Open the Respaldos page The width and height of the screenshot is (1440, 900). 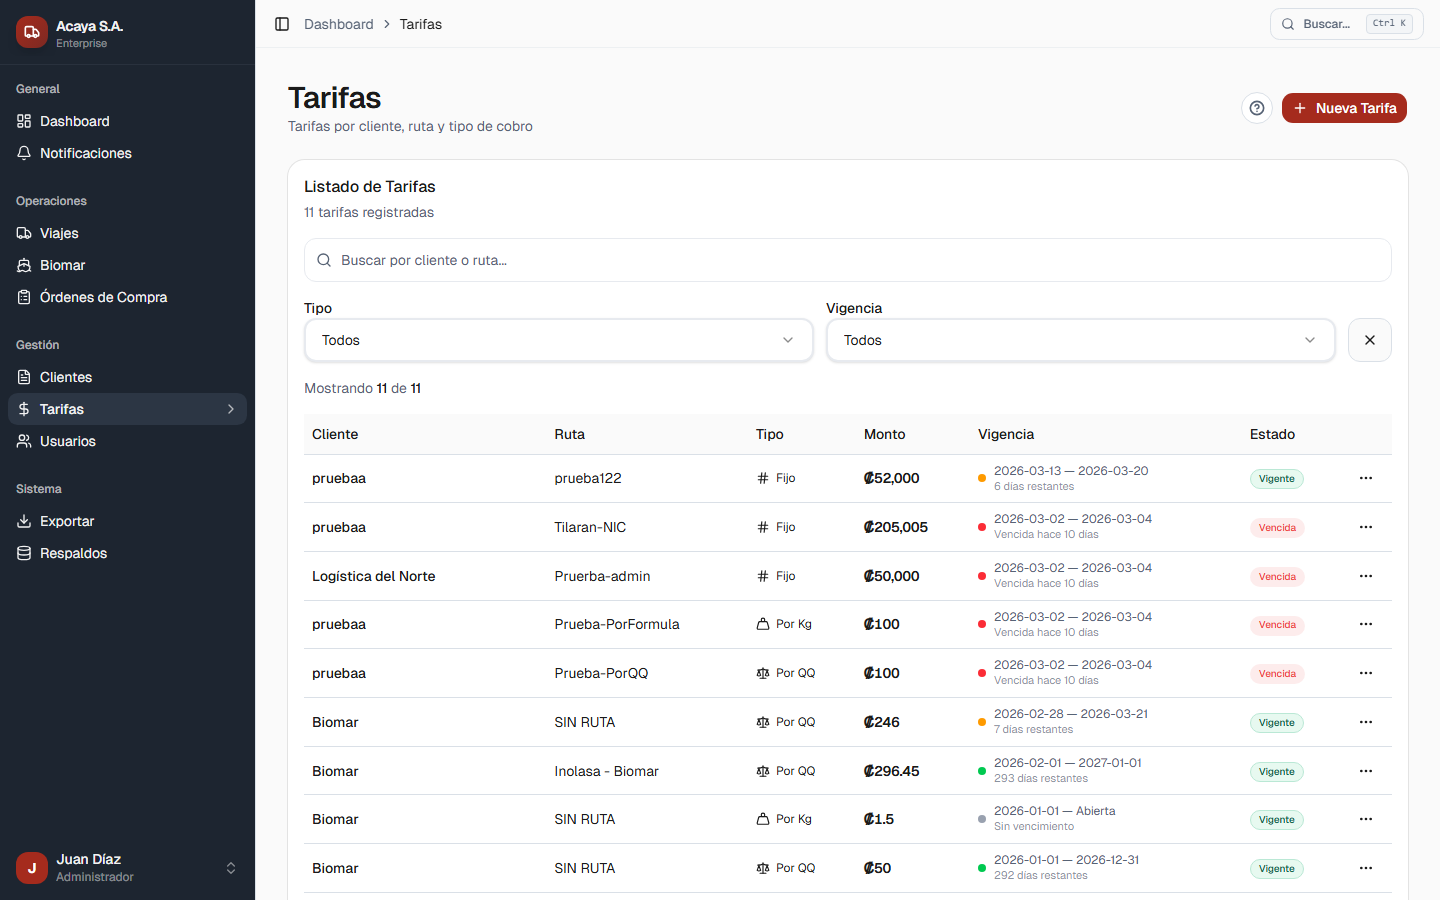pyautogui.click(x=73, y=553)
